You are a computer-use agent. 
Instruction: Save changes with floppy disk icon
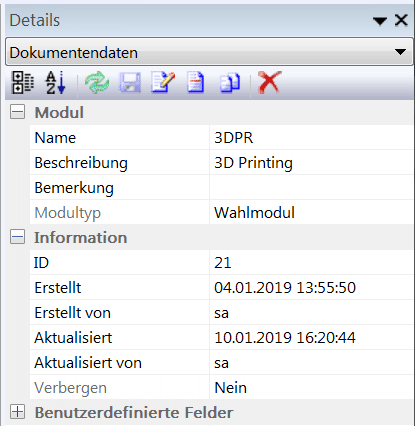130,82
